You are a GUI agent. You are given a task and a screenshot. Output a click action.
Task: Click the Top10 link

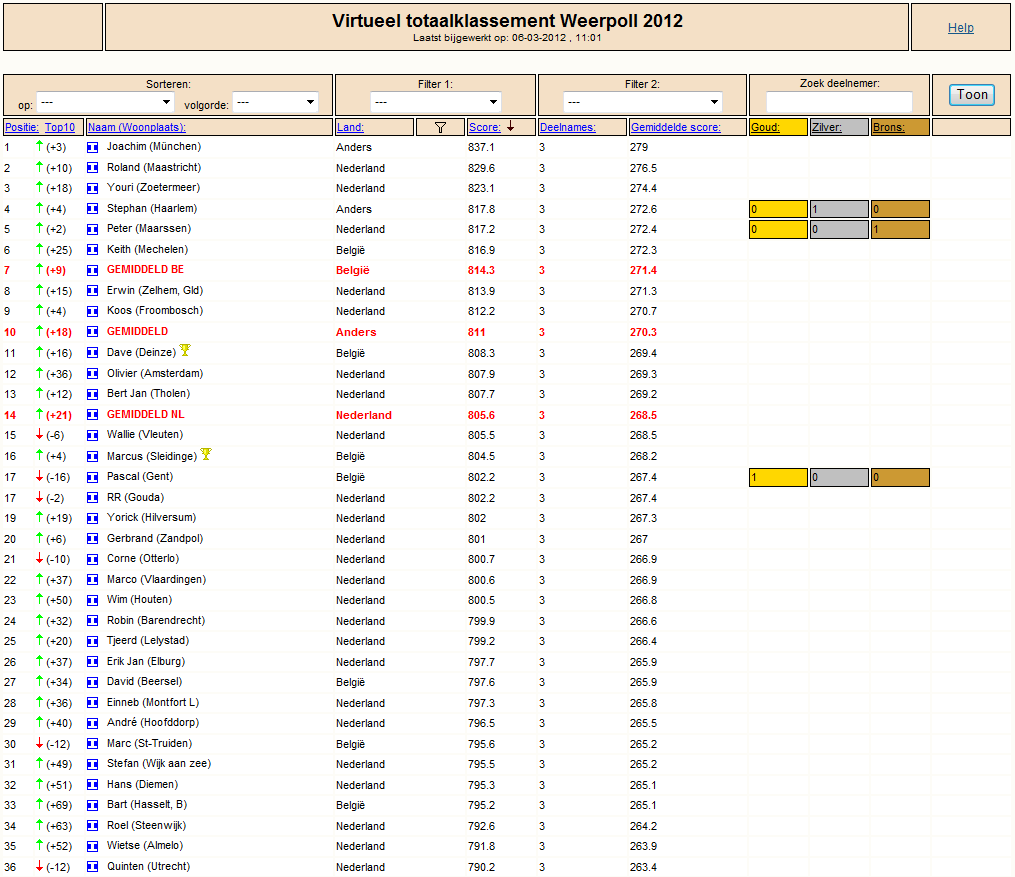pyautogui.click(x=60, y=128)
